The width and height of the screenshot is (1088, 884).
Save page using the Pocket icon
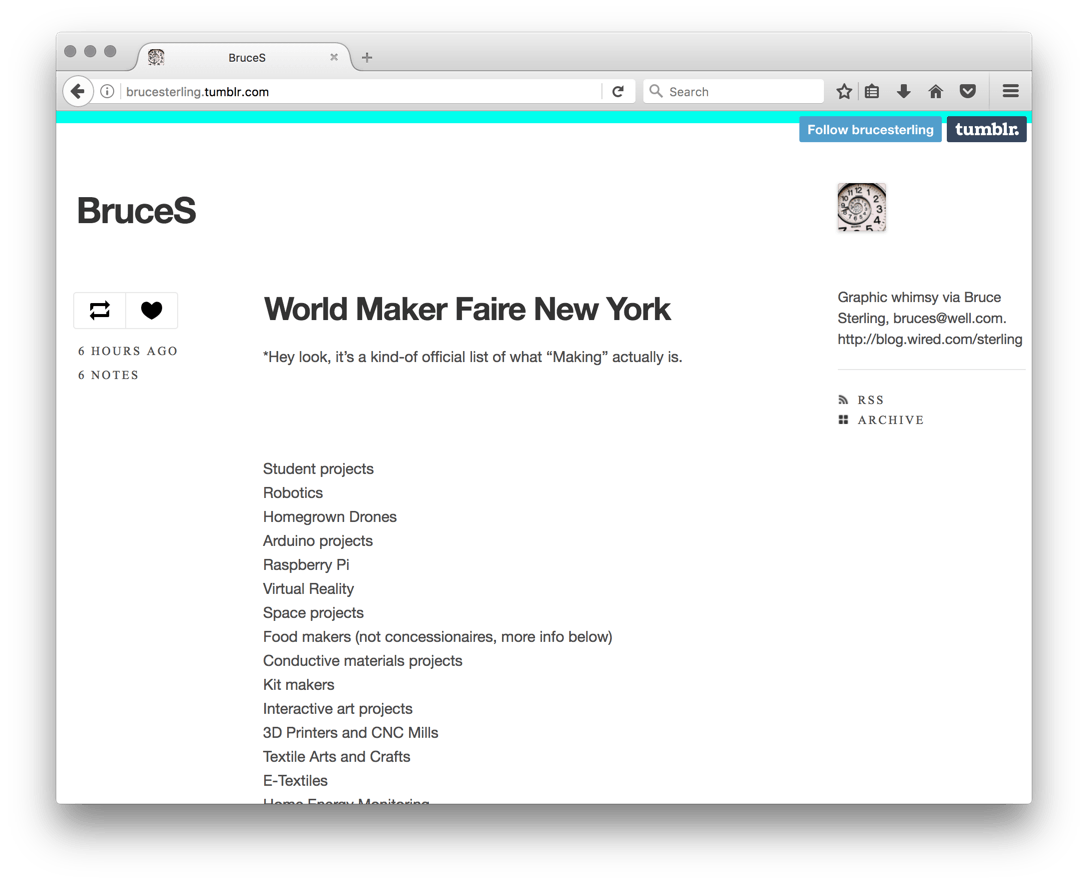pos(967,91)
